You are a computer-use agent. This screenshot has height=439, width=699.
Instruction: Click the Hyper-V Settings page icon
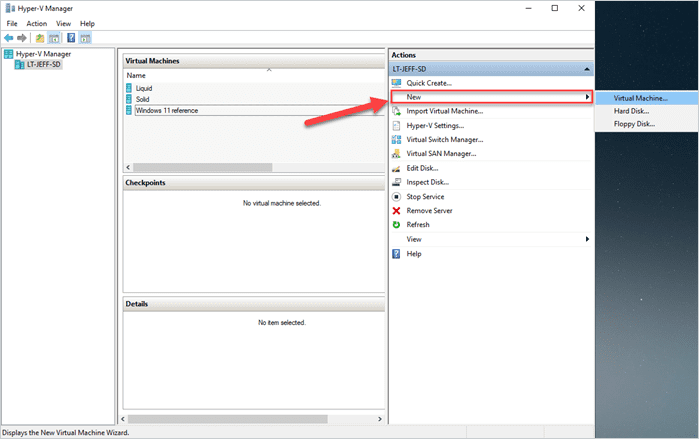coord(396,126)
